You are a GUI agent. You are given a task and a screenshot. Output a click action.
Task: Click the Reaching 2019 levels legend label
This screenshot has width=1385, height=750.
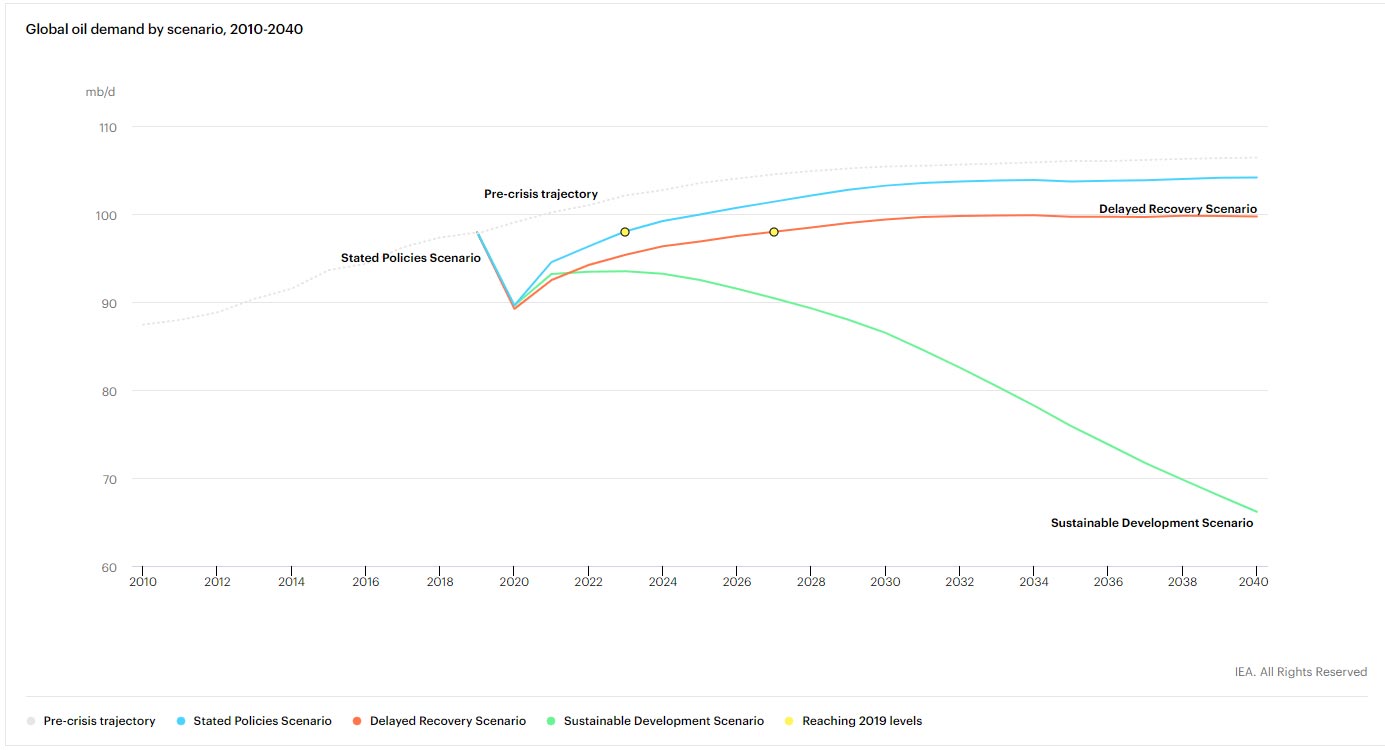pyautogui.click(x=861, y=720)
